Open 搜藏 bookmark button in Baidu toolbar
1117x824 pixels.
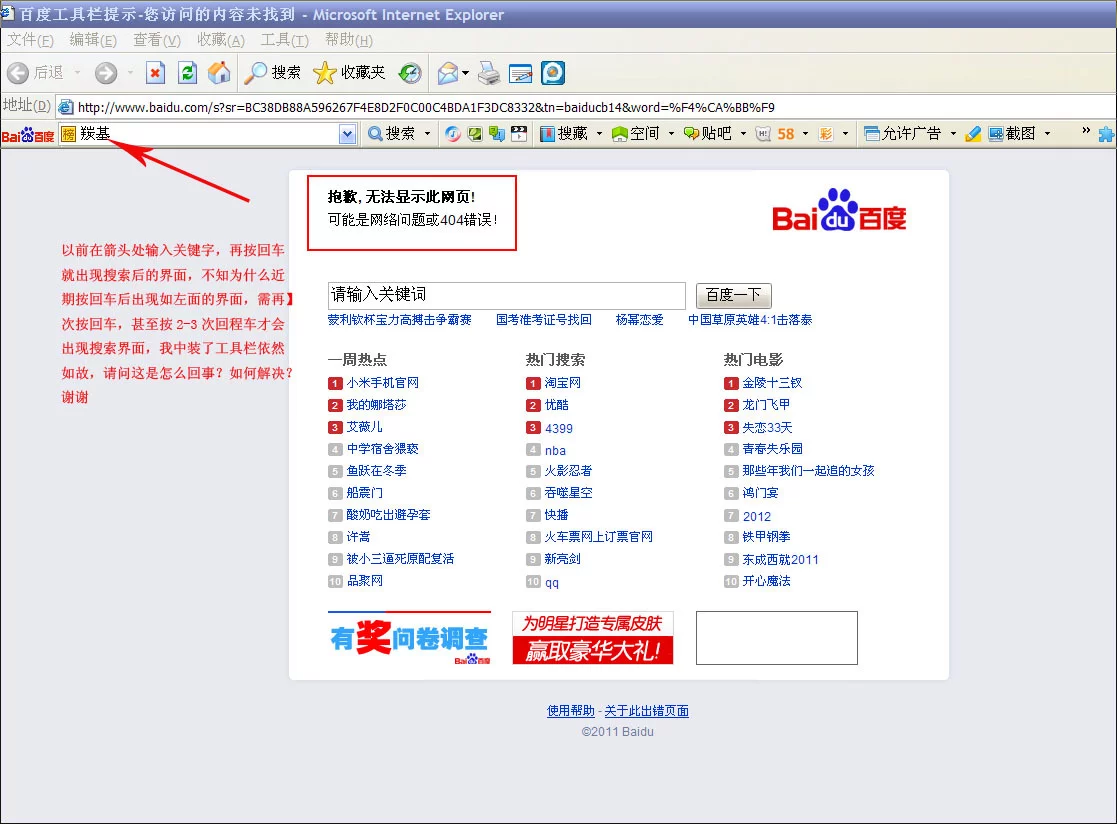tap(564, 133)
